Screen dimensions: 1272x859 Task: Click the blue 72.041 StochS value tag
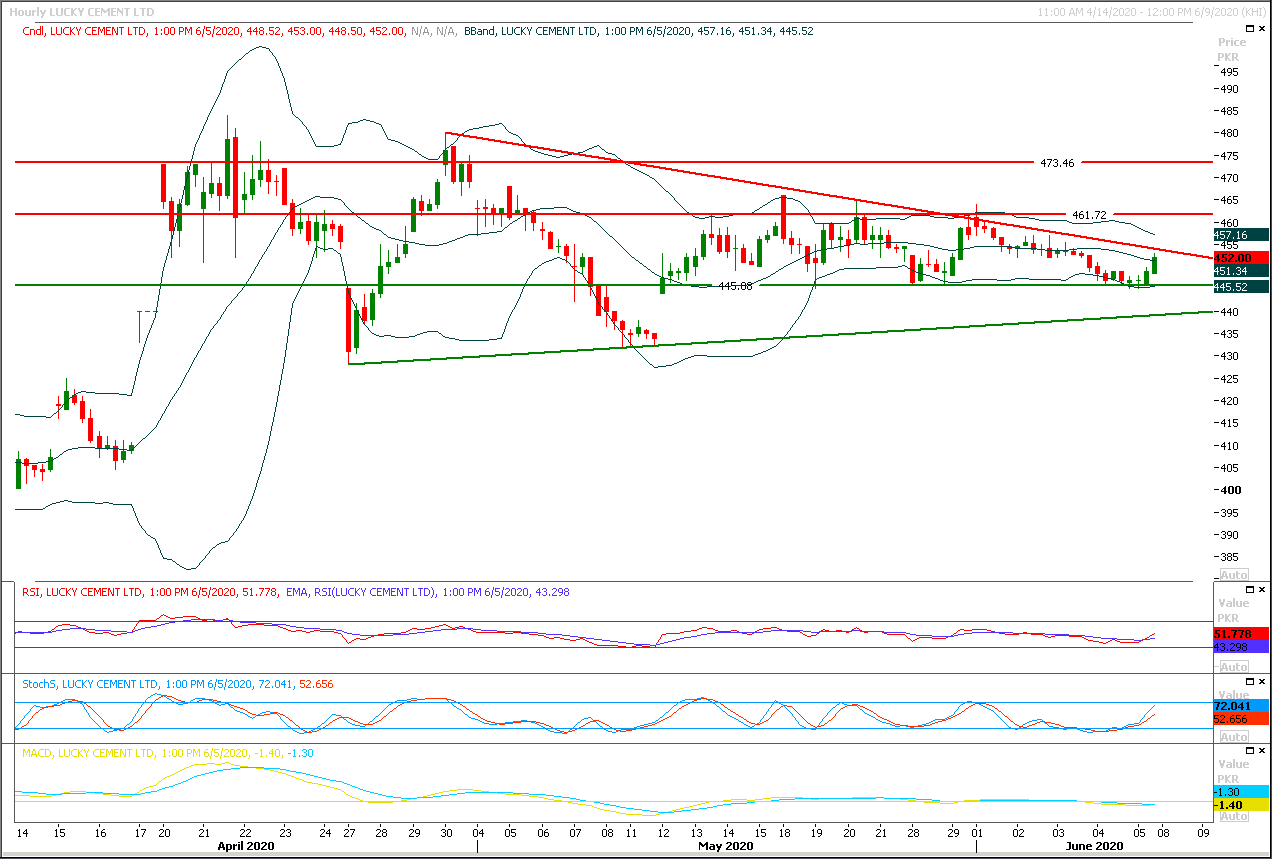tap(1241, 706)
